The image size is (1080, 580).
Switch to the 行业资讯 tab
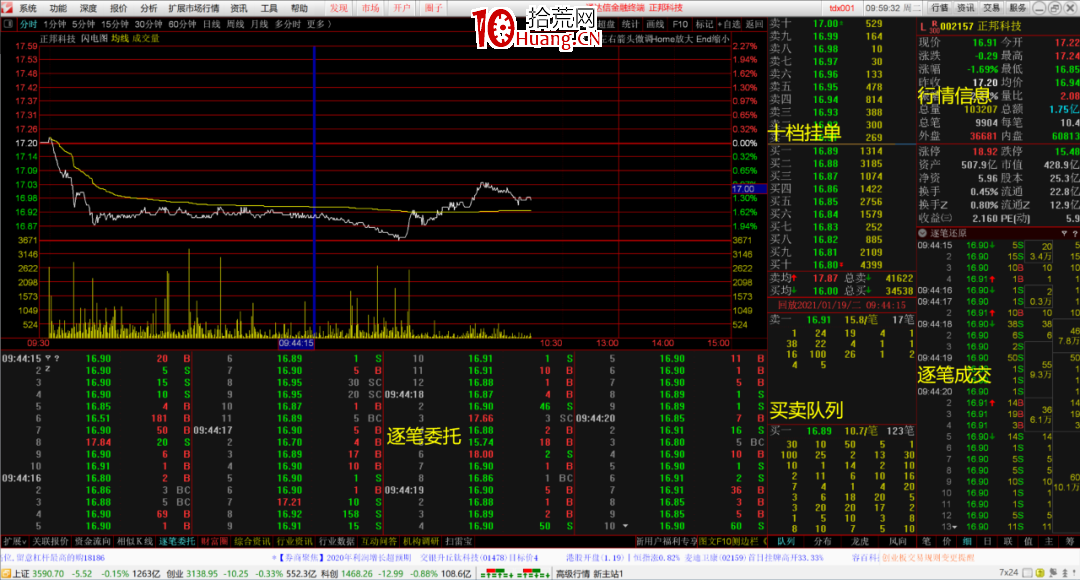click(294, 542)
